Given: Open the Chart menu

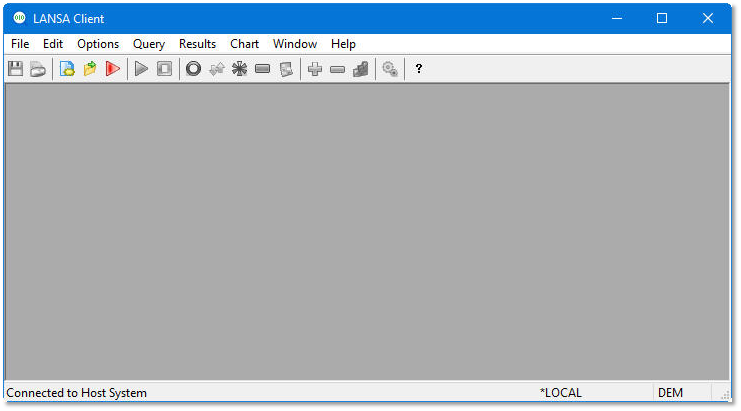Looking at the screenshot, I should (245, 44).
